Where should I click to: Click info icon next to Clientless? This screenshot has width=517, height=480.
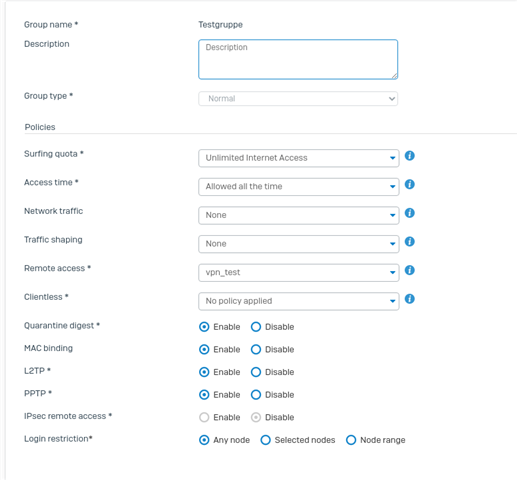[x=409, y=299]
